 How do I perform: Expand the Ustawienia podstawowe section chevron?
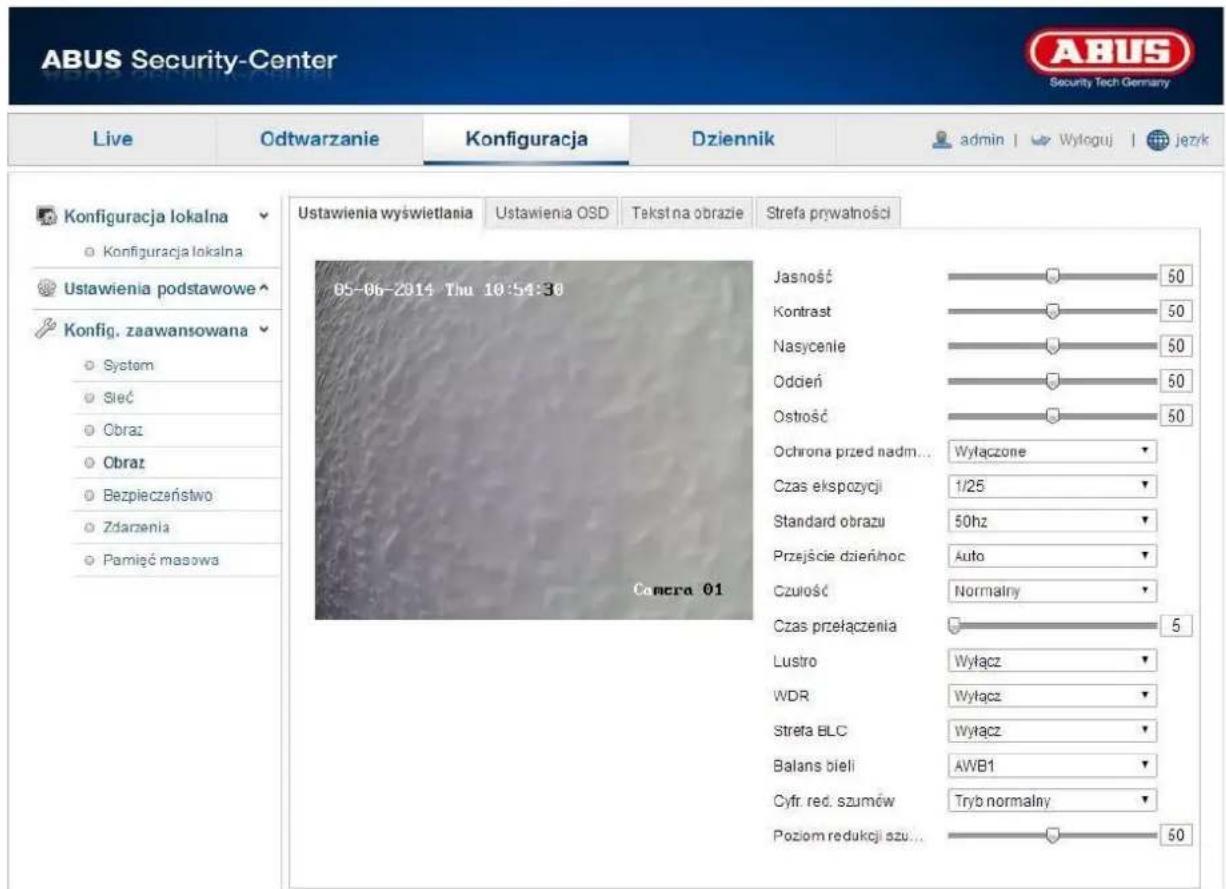click(263, 290)
